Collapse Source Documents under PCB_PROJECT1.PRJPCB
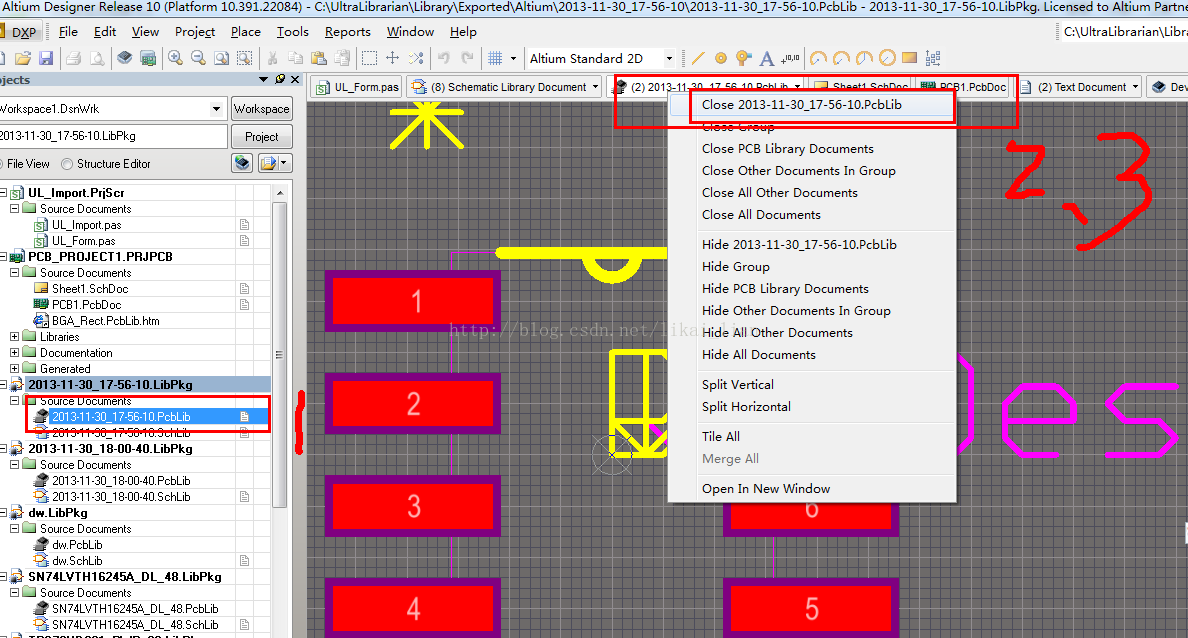 [x=14, y=272]
